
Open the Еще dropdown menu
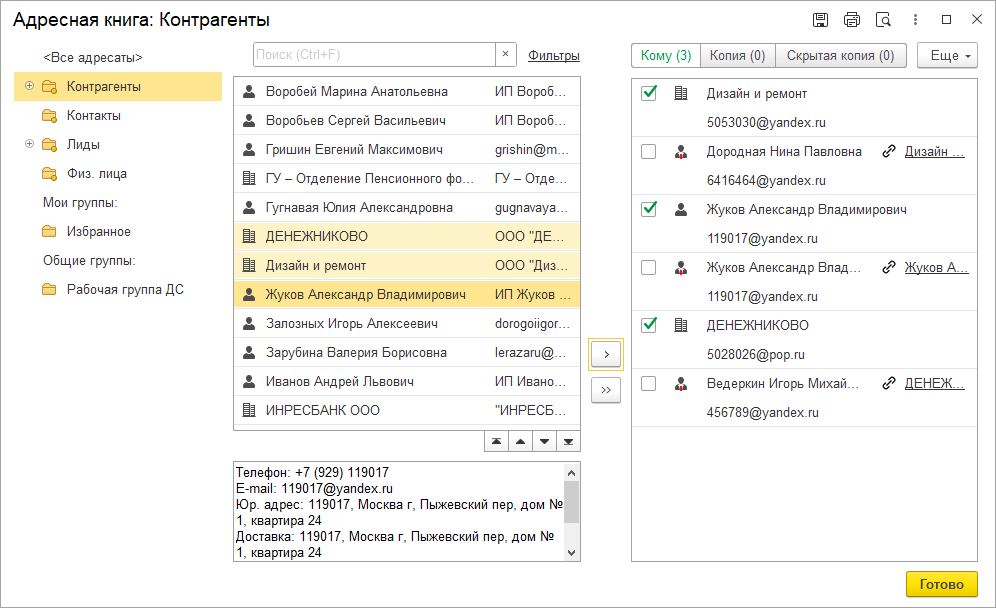coord(947,56)
